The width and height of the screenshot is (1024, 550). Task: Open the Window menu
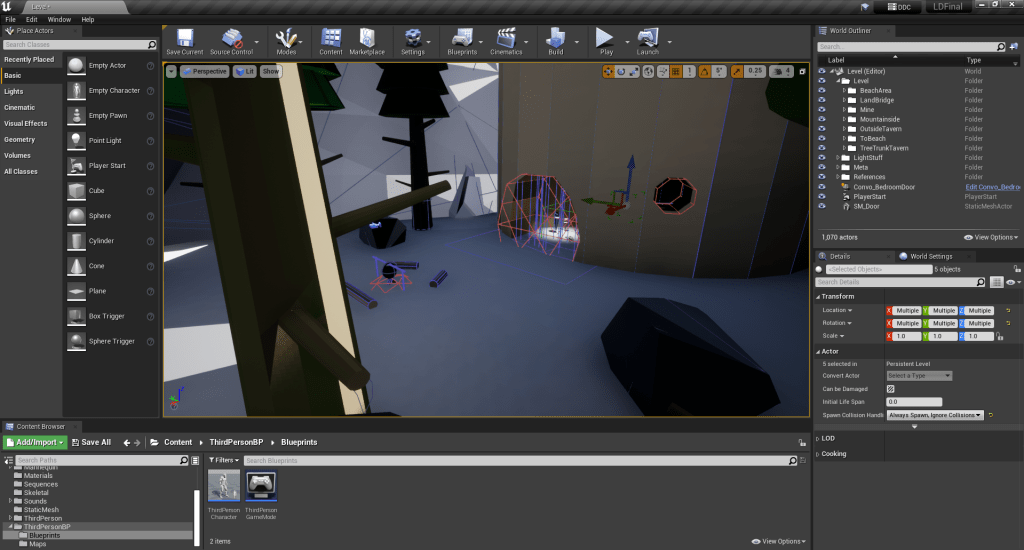click(x=59, y=19)
